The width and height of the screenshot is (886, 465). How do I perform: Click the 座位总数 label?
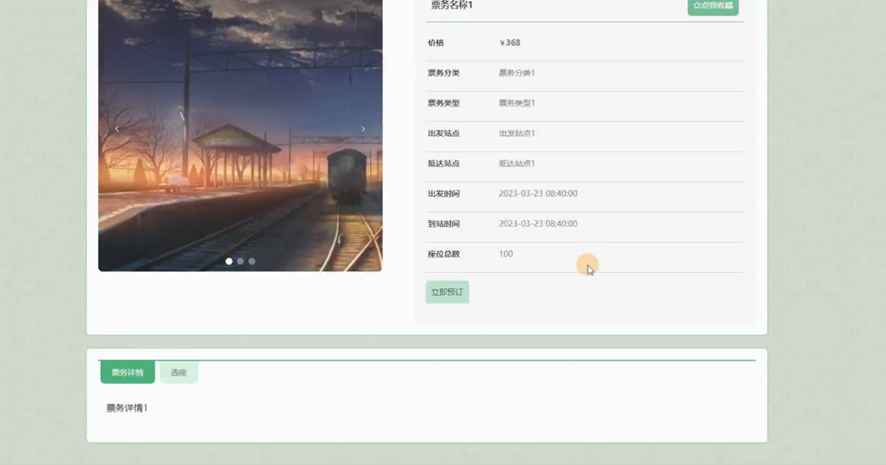point(444,254)
